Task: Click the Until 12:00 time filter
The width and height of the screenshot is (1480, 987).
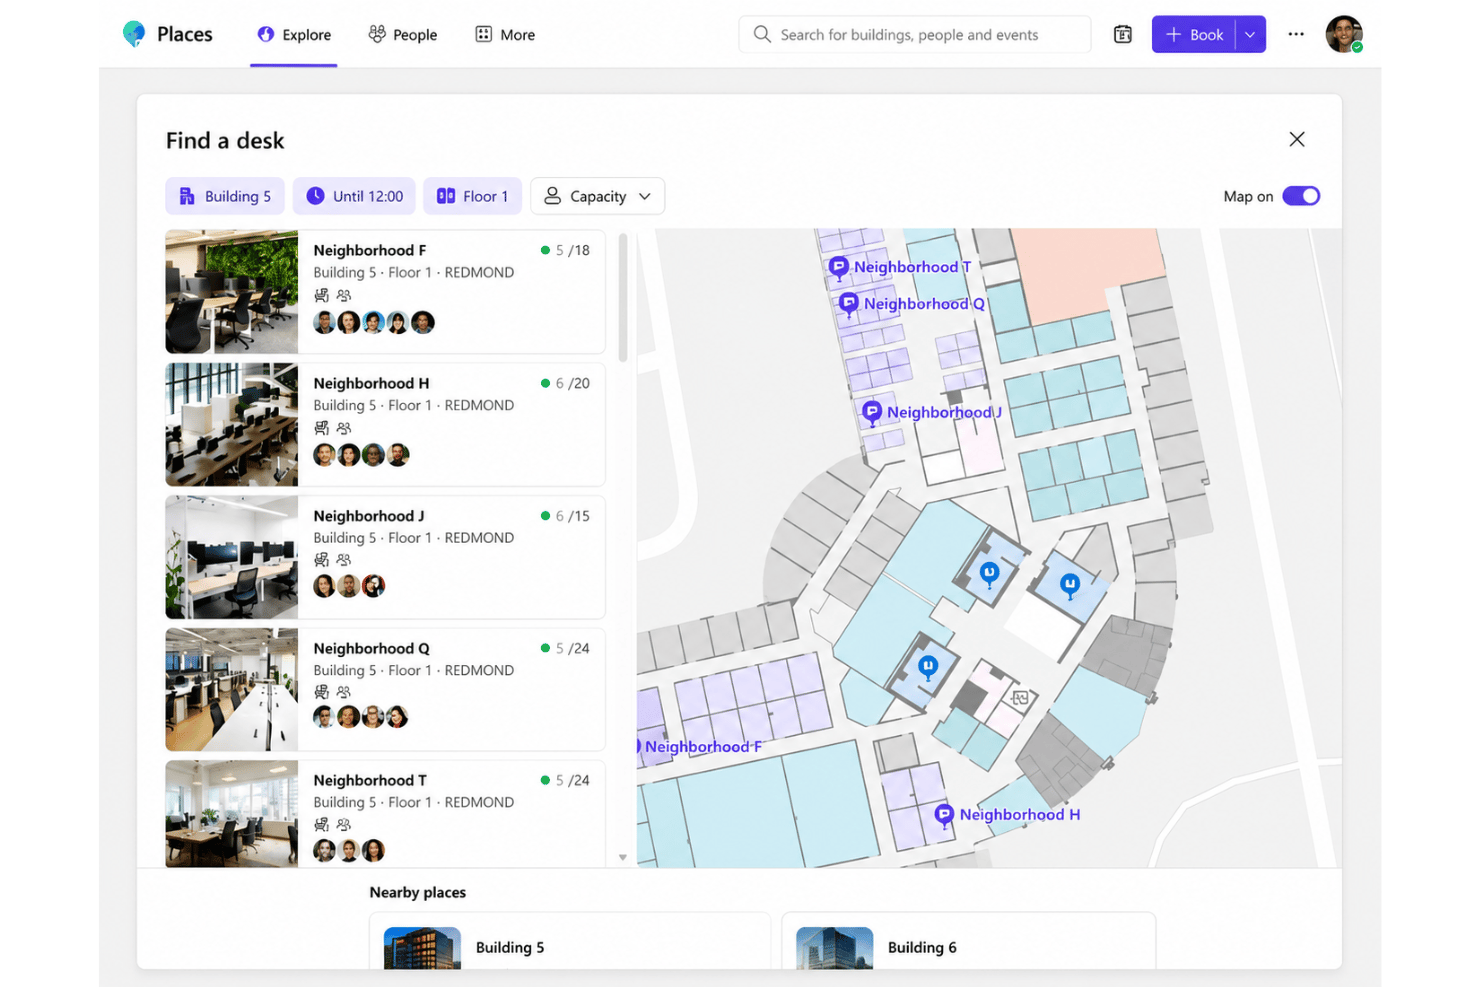Action: coord(355,196)
